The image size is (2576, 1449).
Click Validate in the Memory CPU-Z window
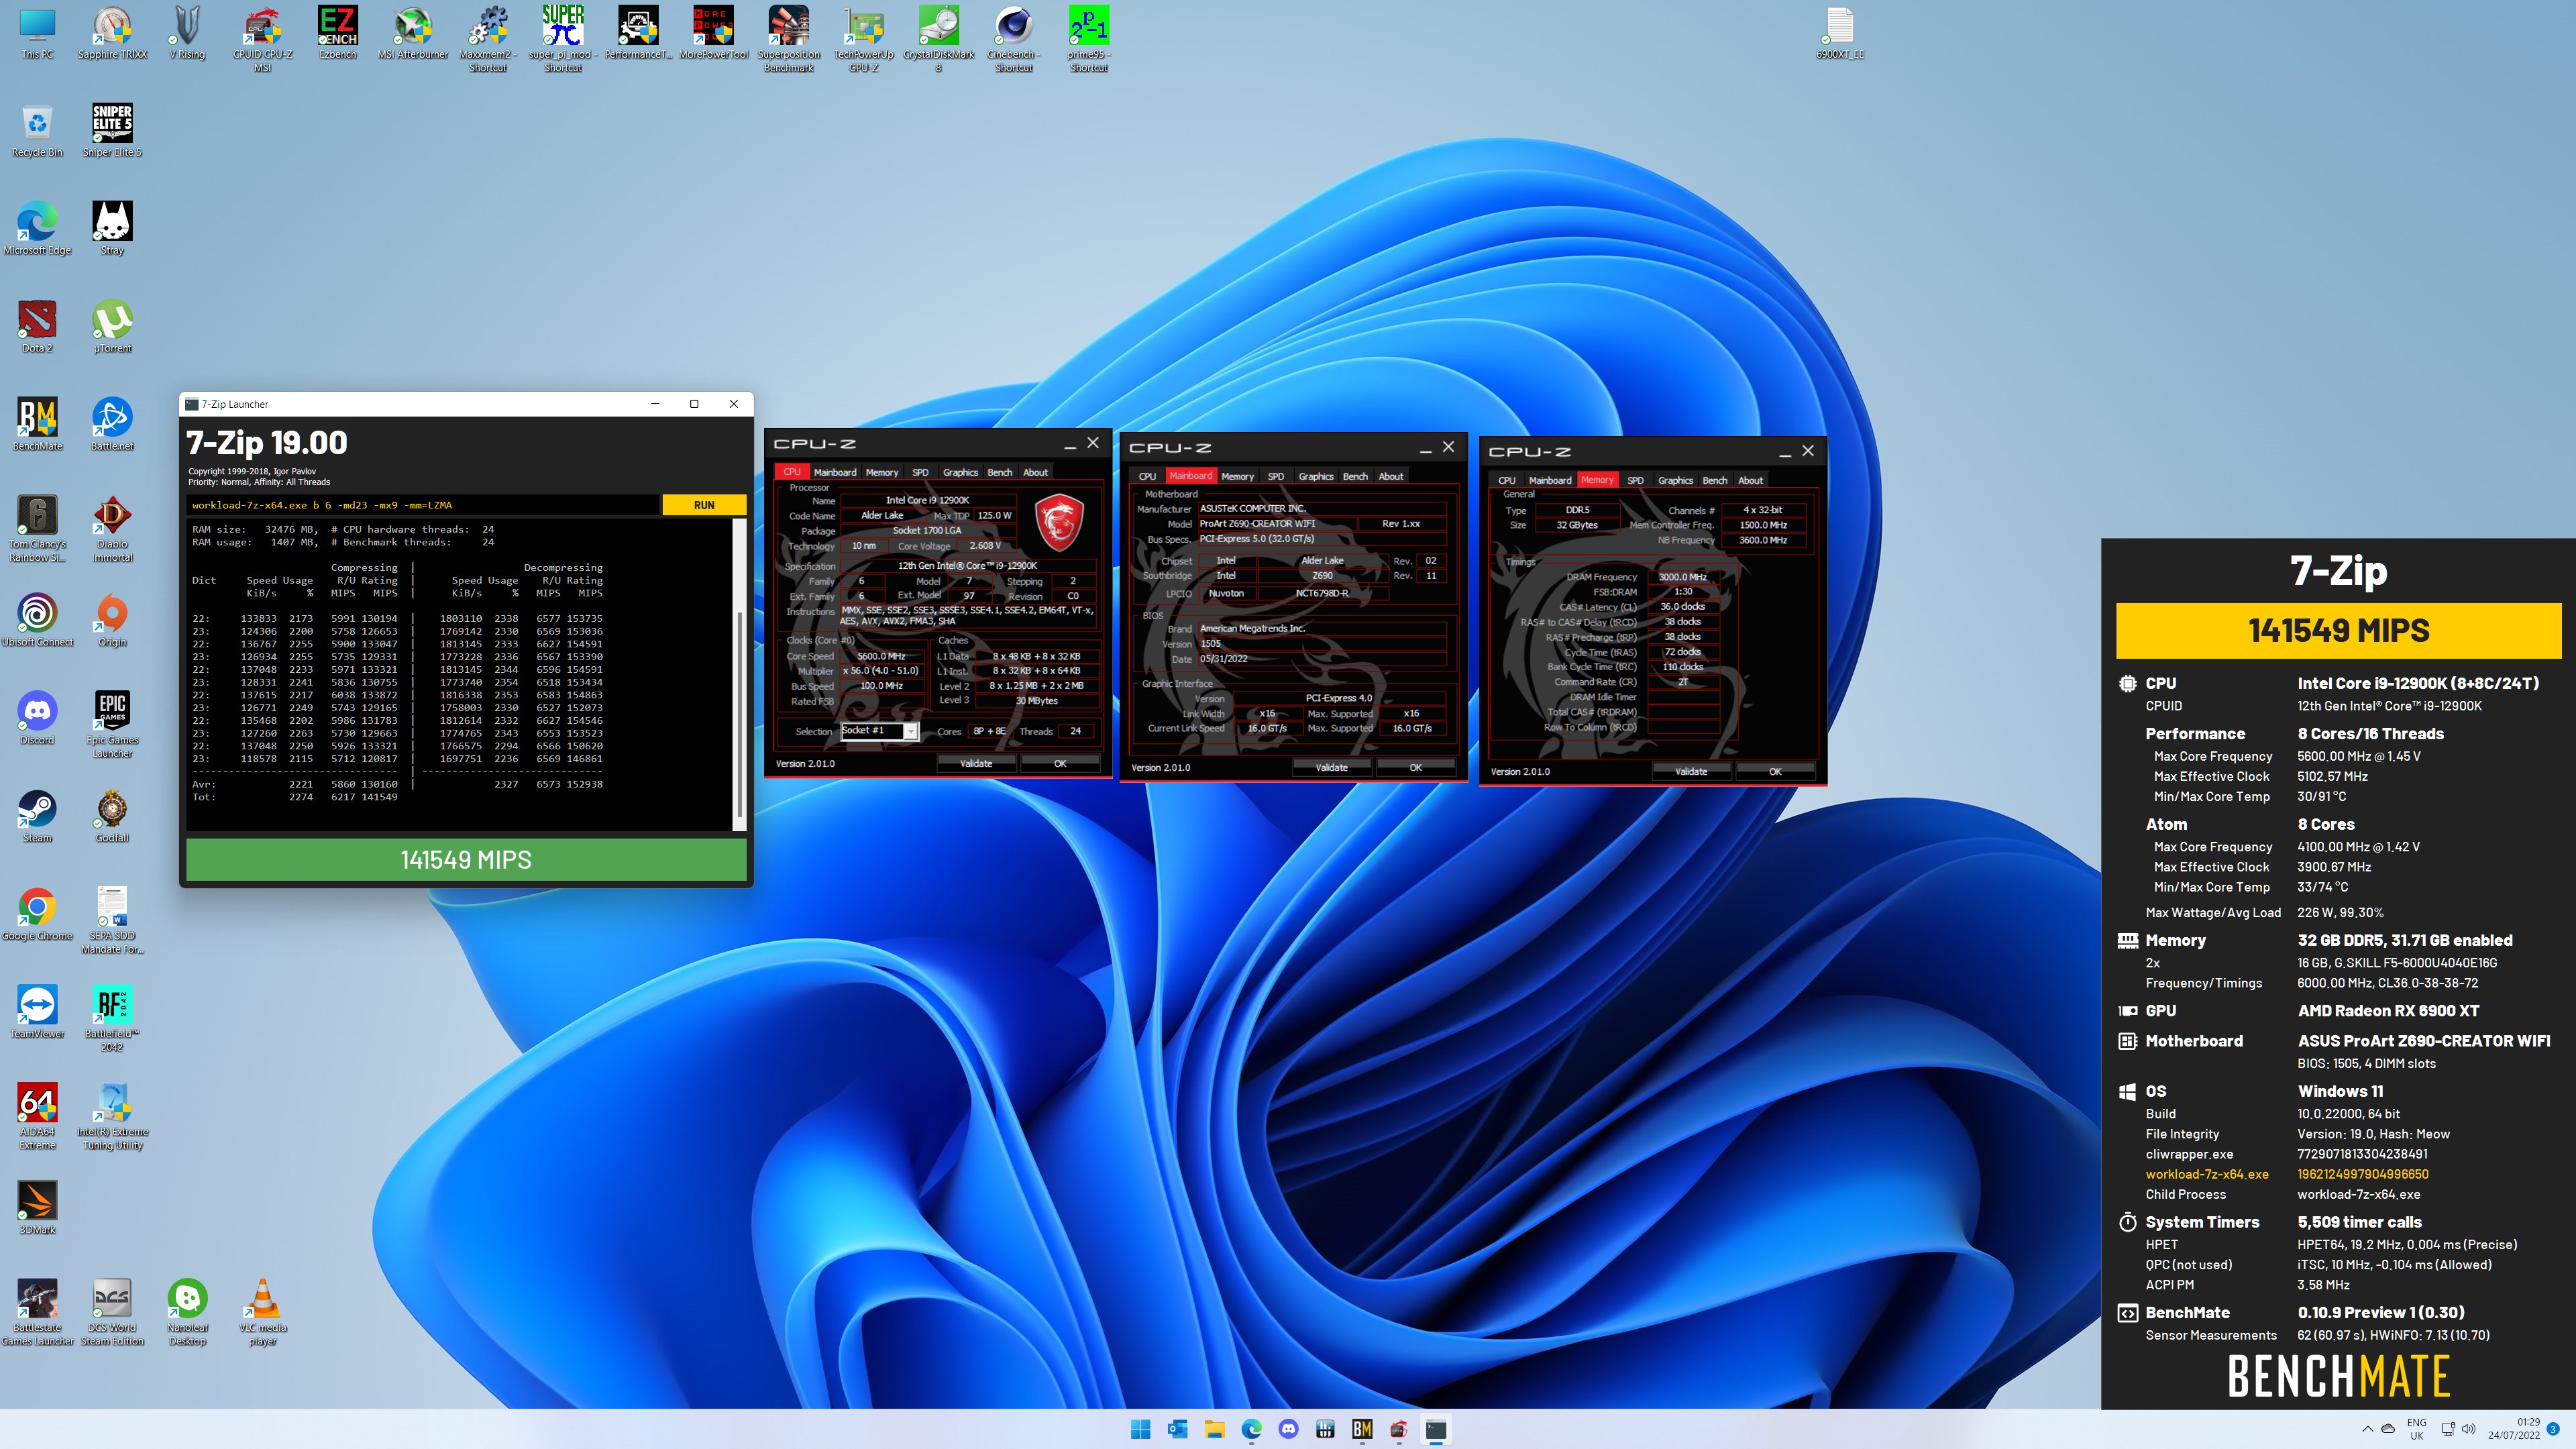pos(1691,772)
